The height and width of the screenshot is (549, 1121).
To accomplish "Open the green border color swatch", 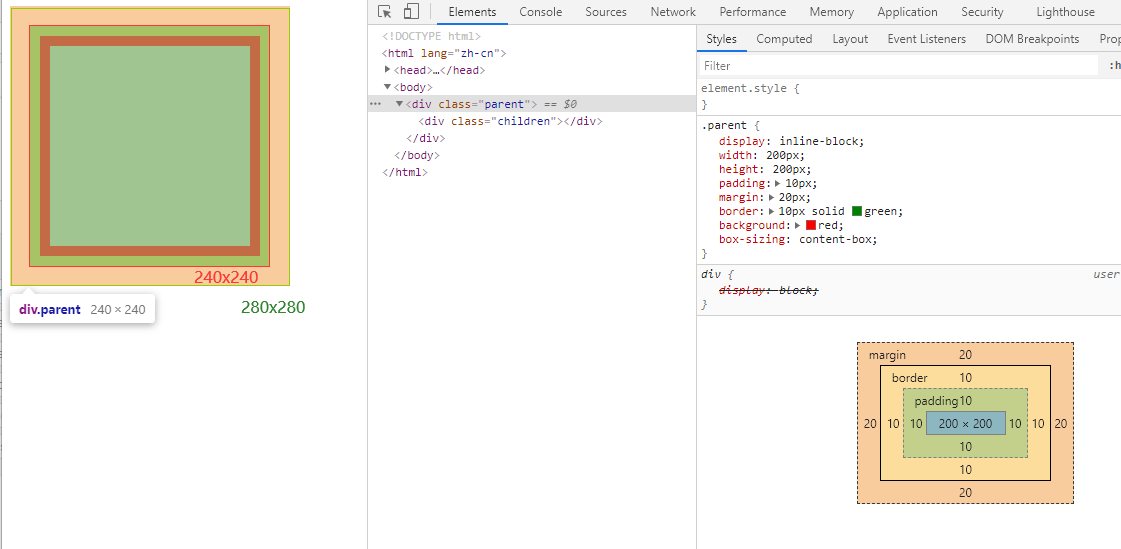I will pos(856,211).
